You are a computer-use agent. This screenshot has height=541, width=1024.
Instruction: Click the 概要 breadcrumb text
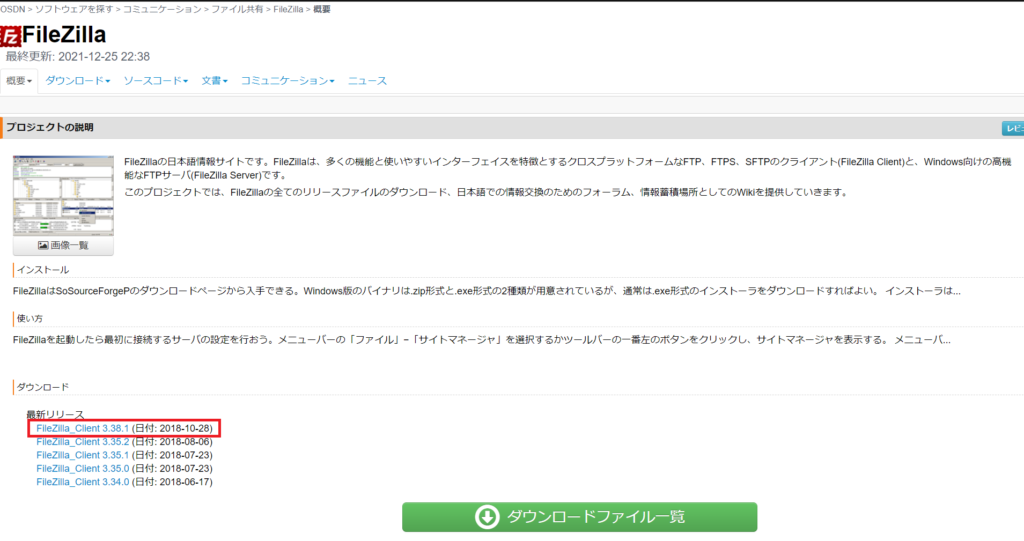point(322,9)
